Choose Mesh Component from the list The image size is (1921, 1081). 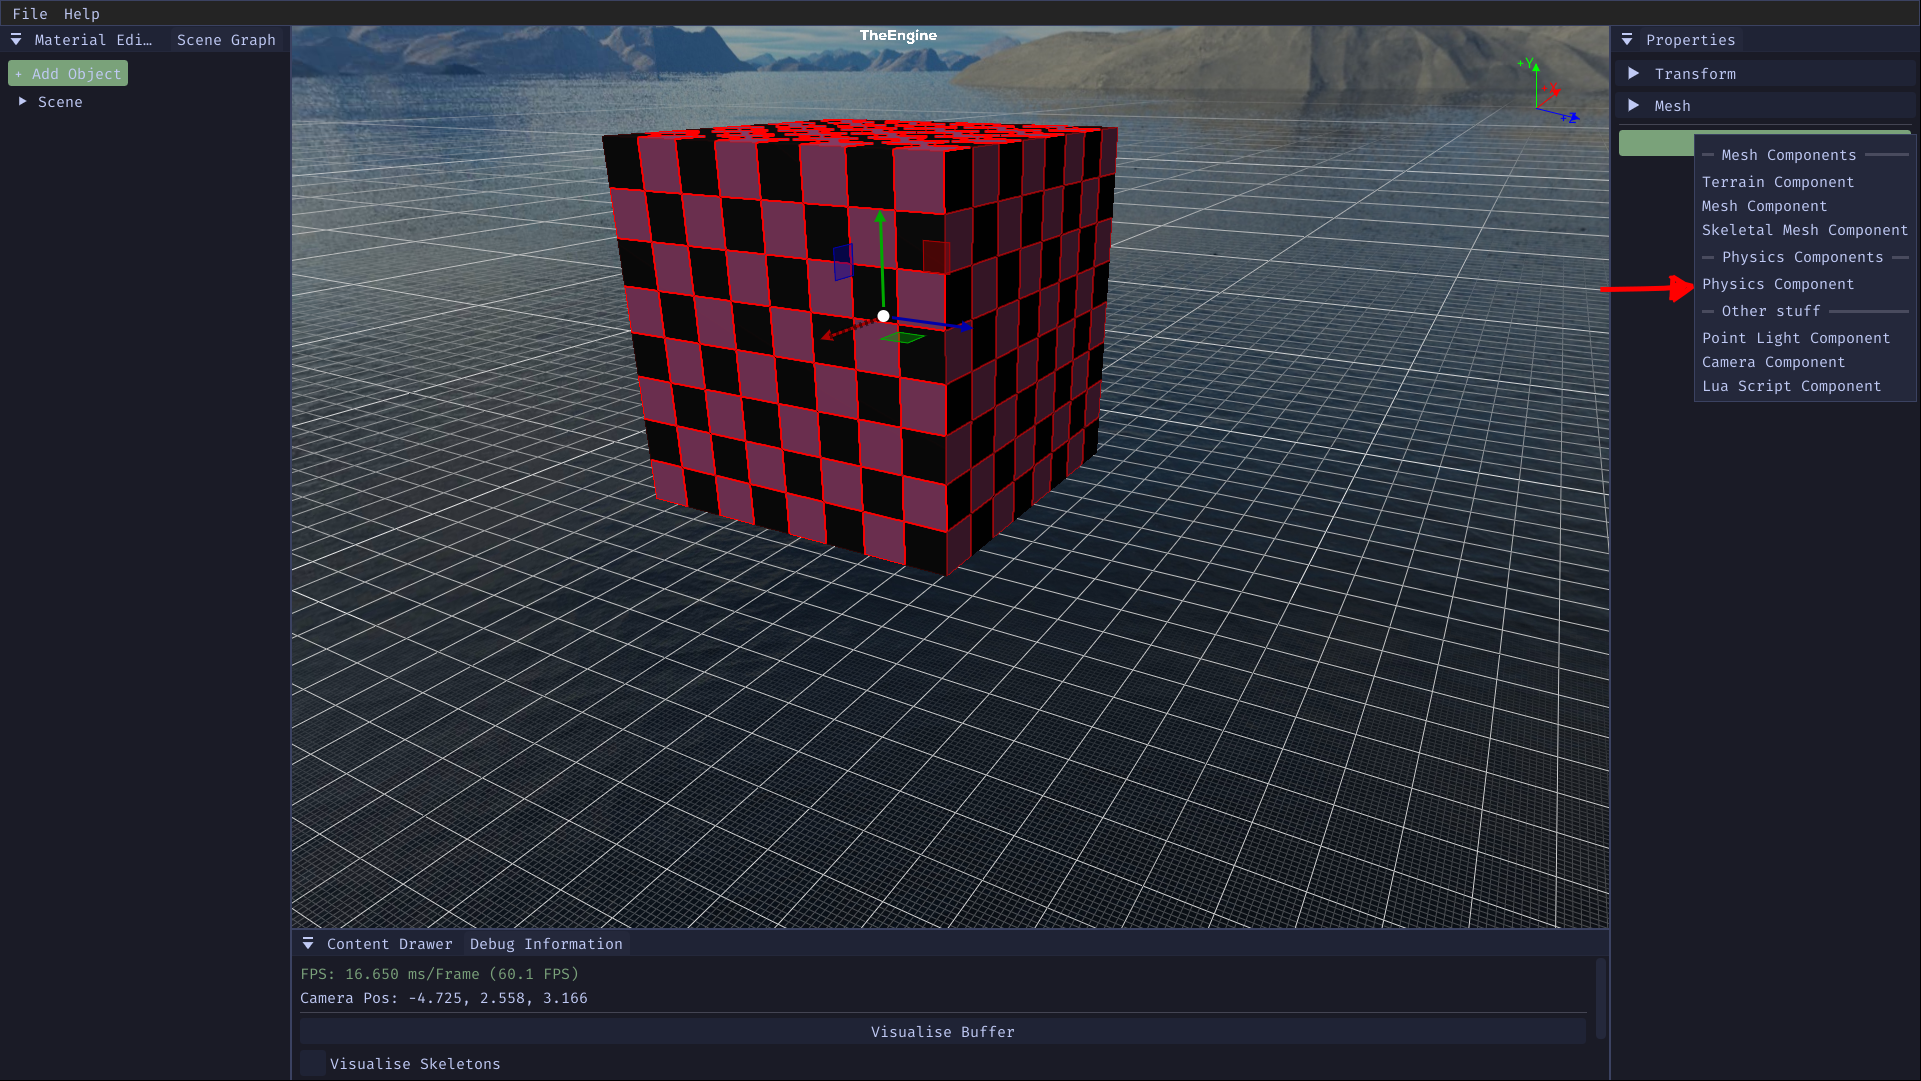coord(1764,206)
